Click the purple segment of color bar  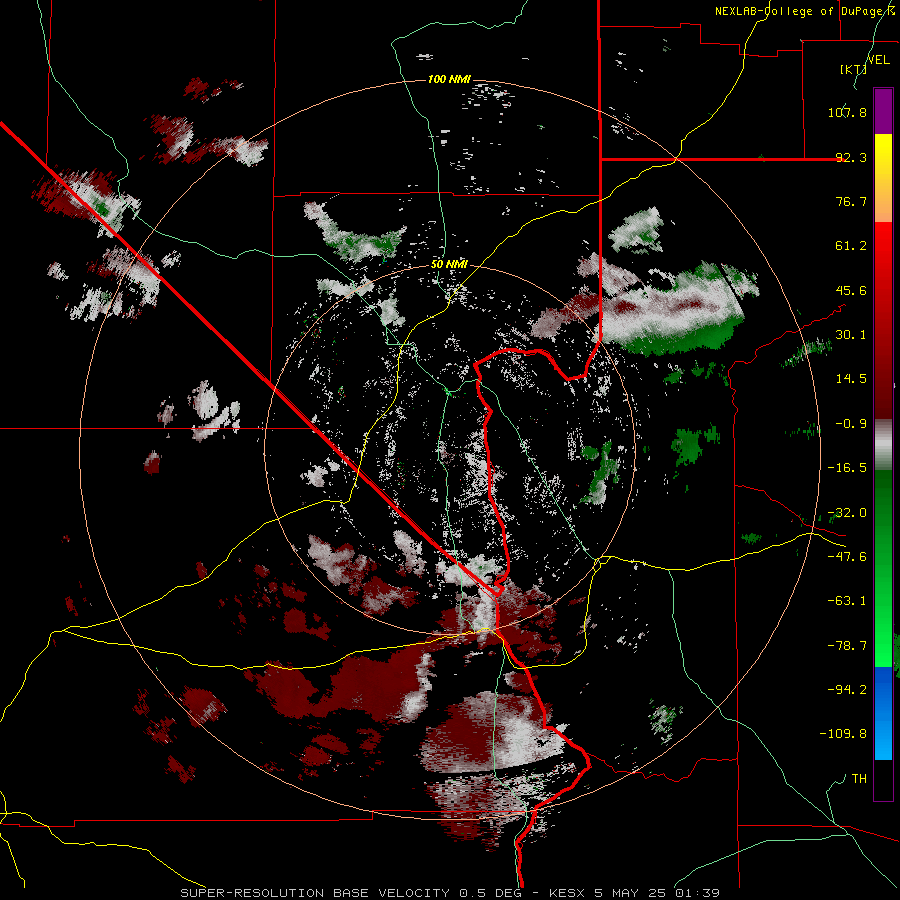coord(883,111)
